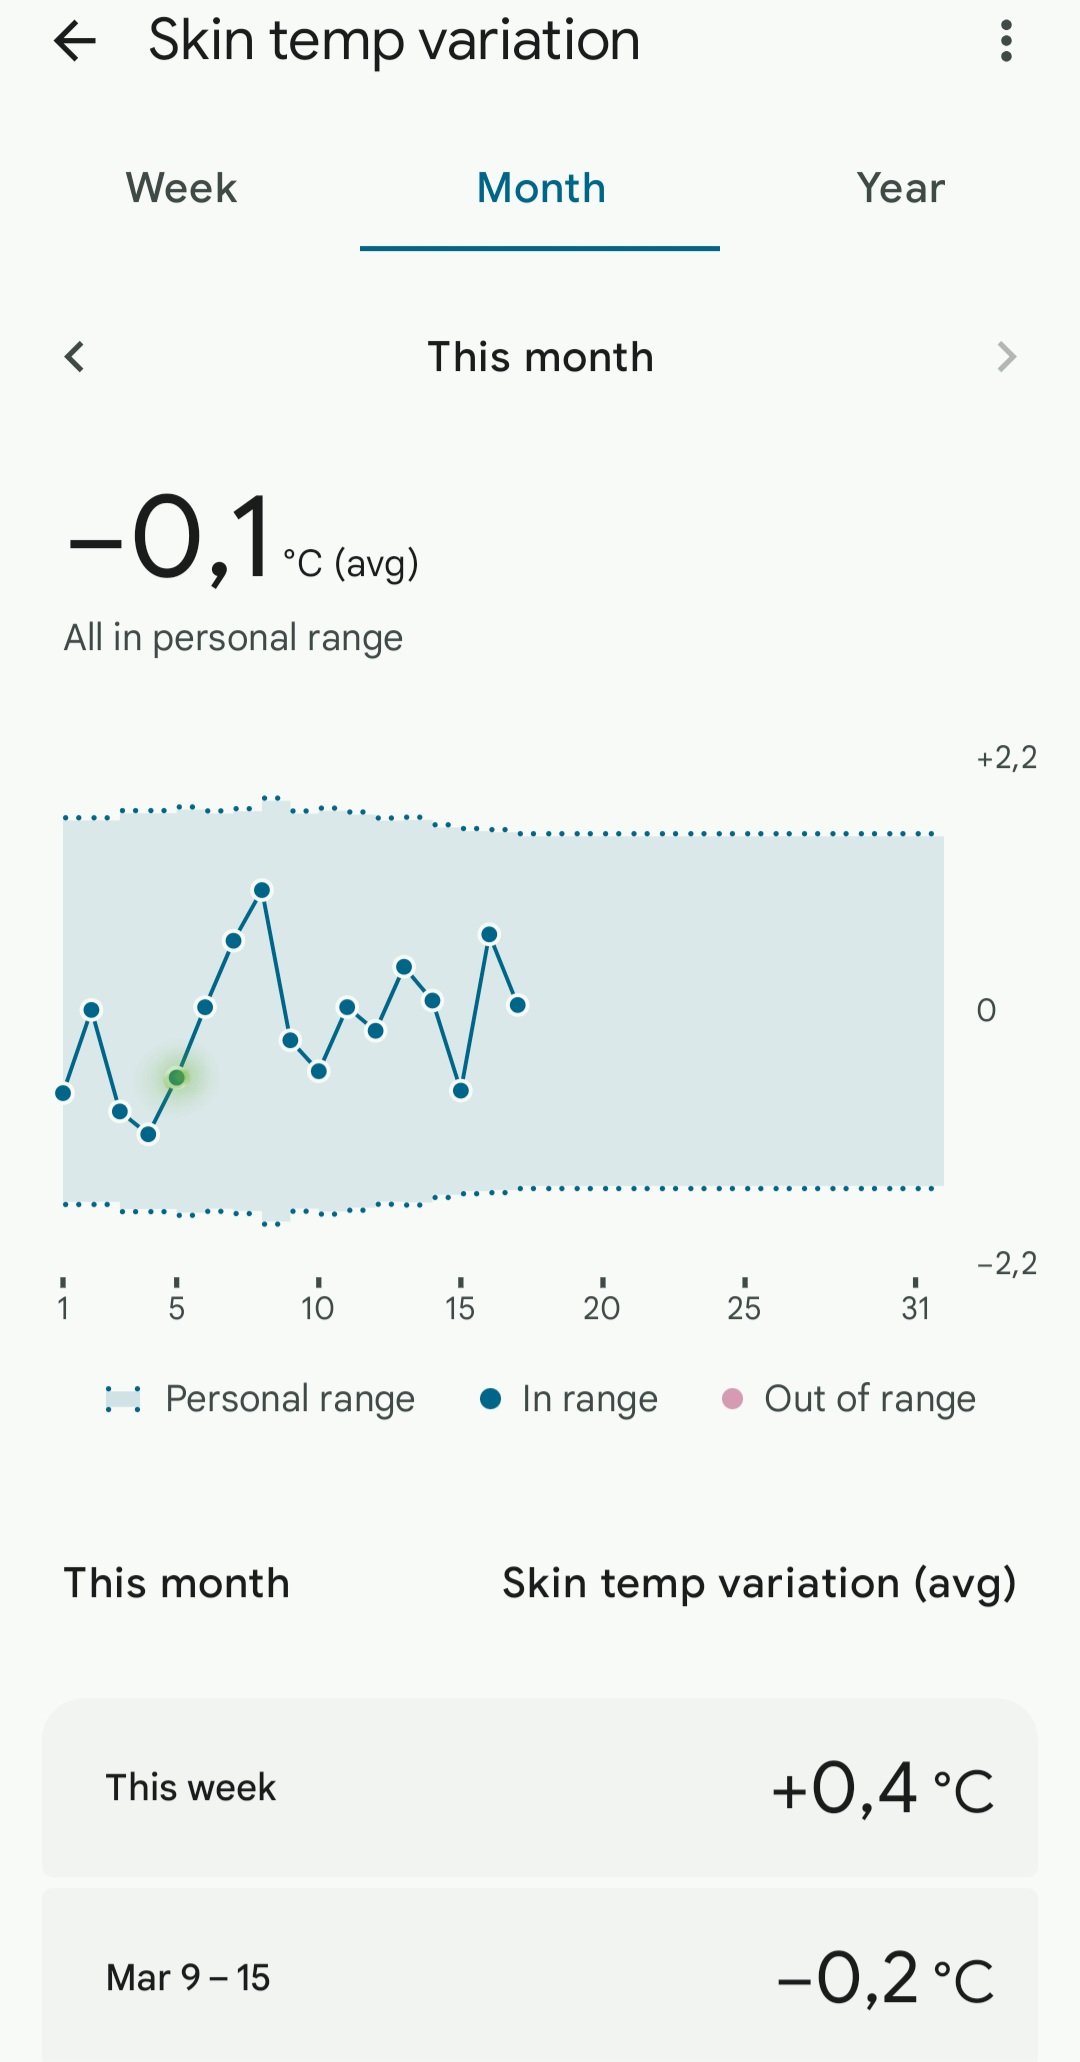Tap the back arrow icon
The width and height of the screenshot is (1080, 2062).
[75, 42]
